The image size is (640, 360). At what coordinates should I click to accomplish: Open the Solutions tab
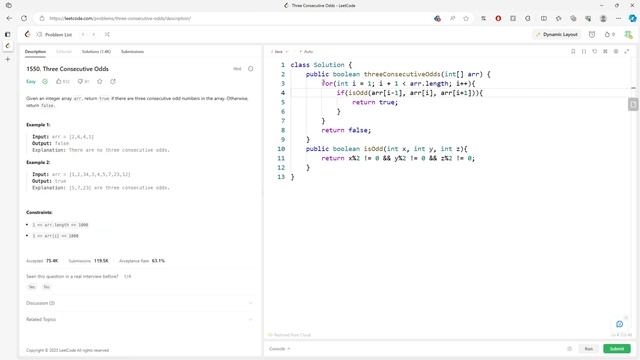pos(96,51)
